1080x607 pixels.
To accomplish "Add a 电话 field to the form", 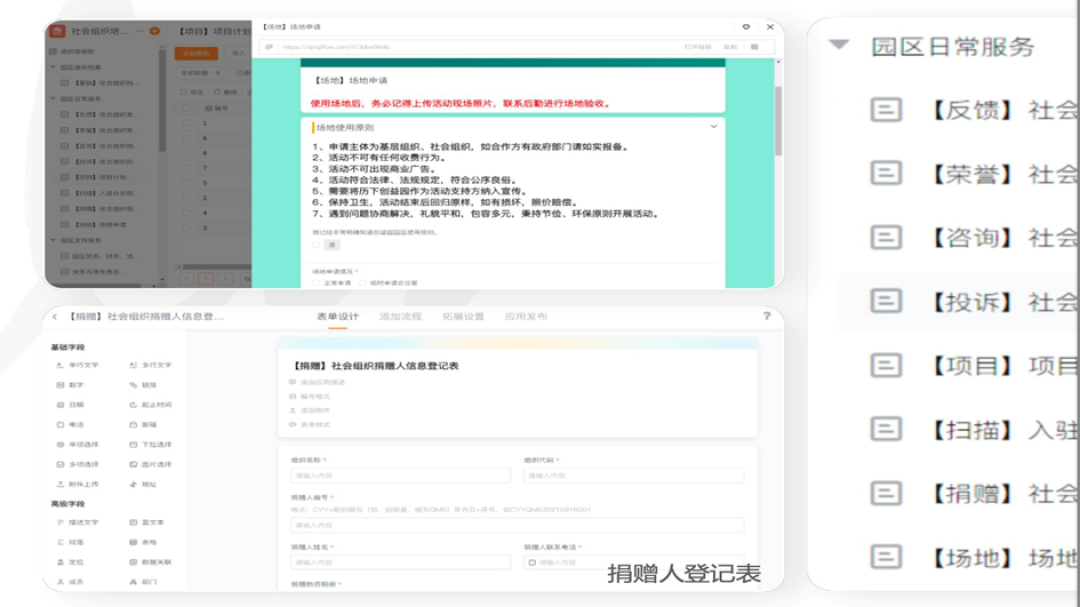I will [x=70, y=425].
